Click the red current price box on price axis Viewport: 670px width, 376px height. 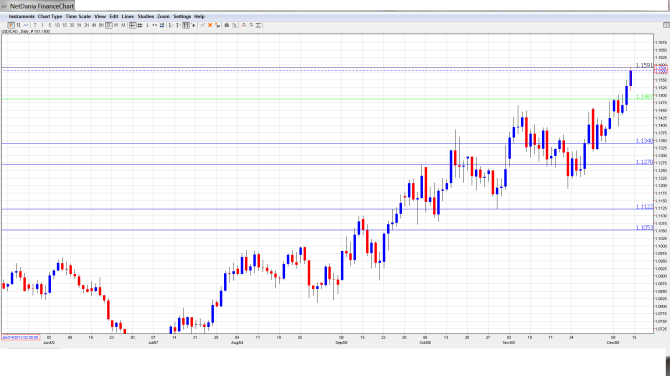[x=661, y=69]
